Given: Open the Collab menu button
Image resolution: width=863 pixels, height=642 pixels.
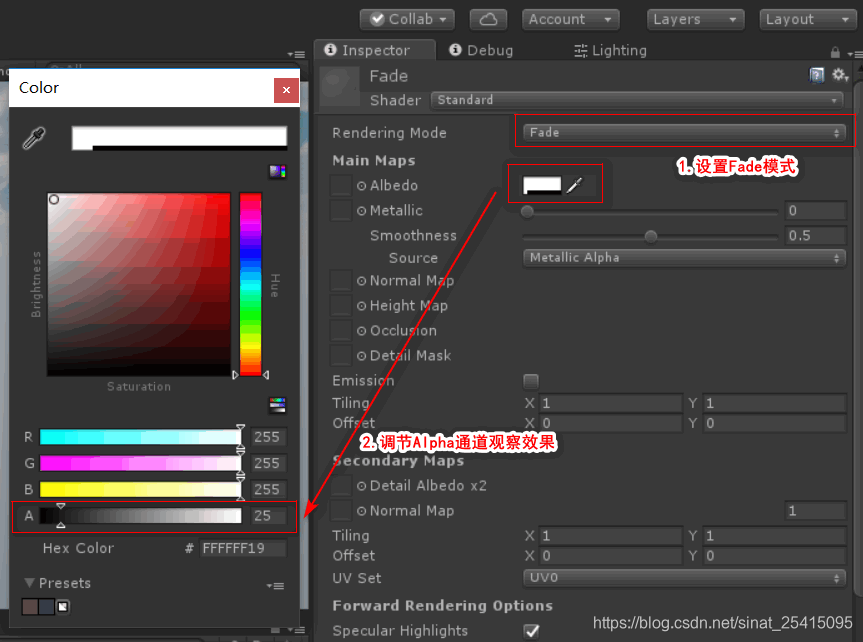Looking at the screenshot, I should [x=407, y=19].
